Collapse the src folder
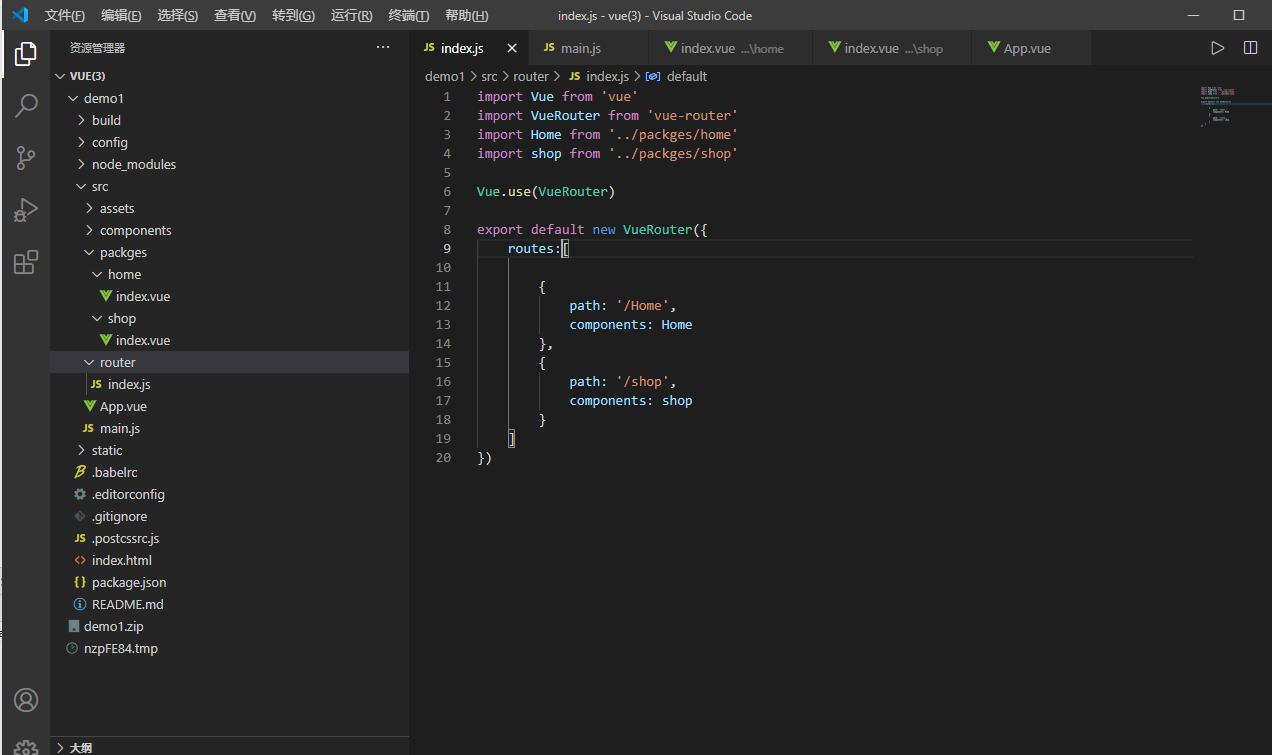 (229, 186)
